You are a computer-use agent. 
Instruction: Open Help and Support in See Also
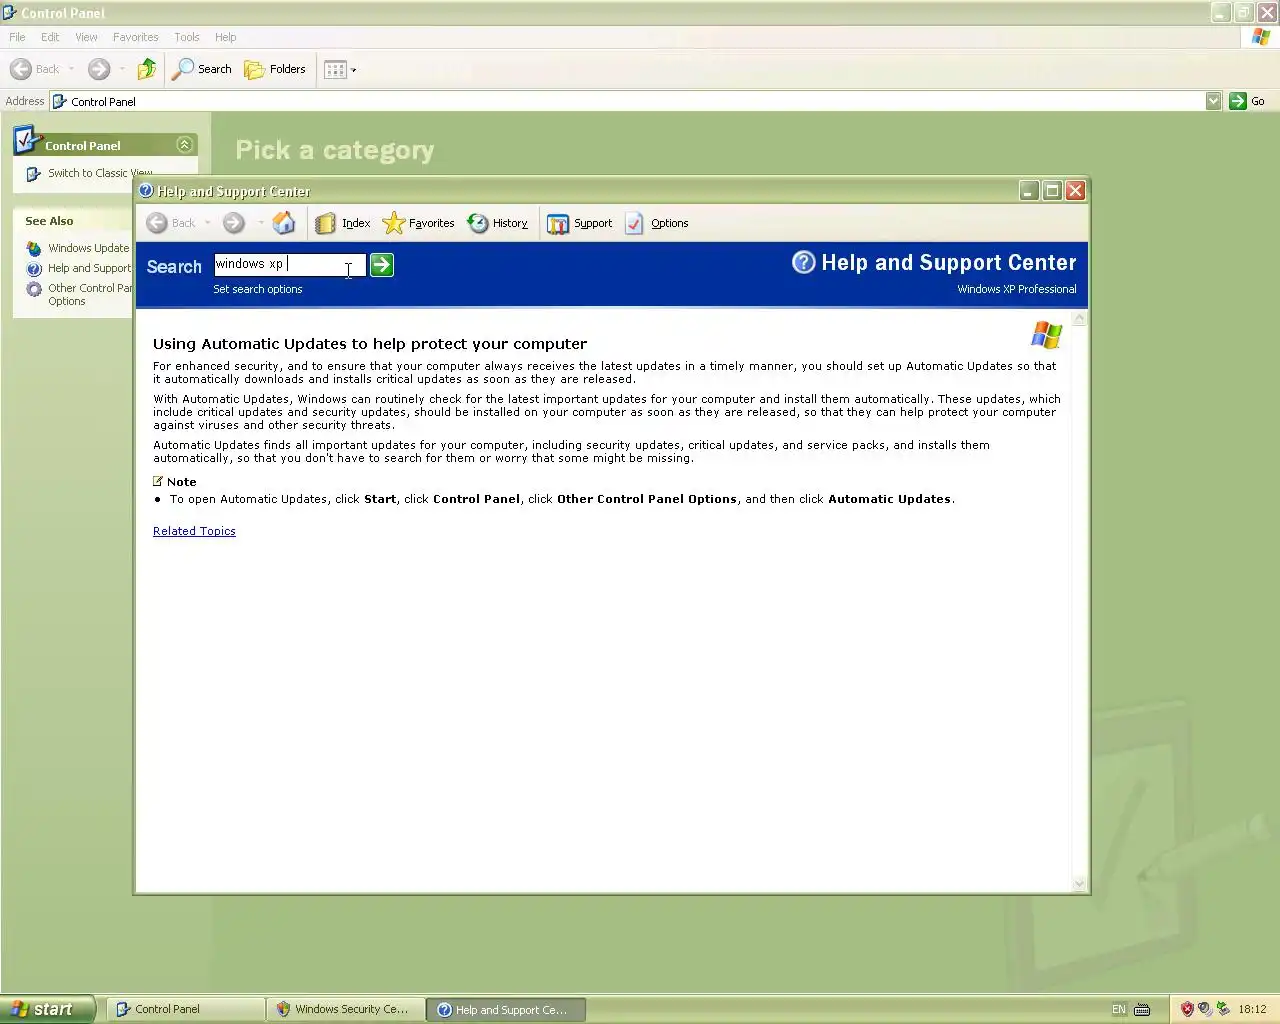[x=89, y=268]
